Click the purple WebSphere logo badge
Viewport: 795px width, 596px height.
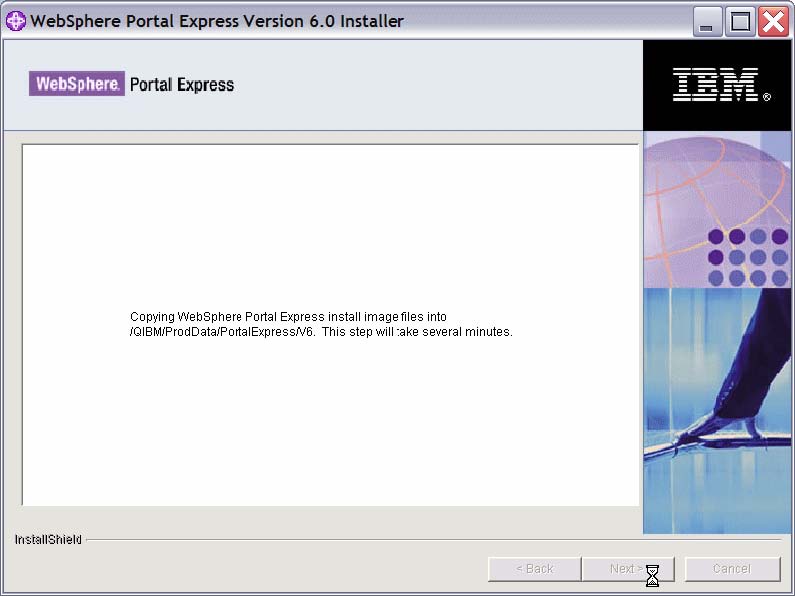pyautogui.click(x=77, y=84)
